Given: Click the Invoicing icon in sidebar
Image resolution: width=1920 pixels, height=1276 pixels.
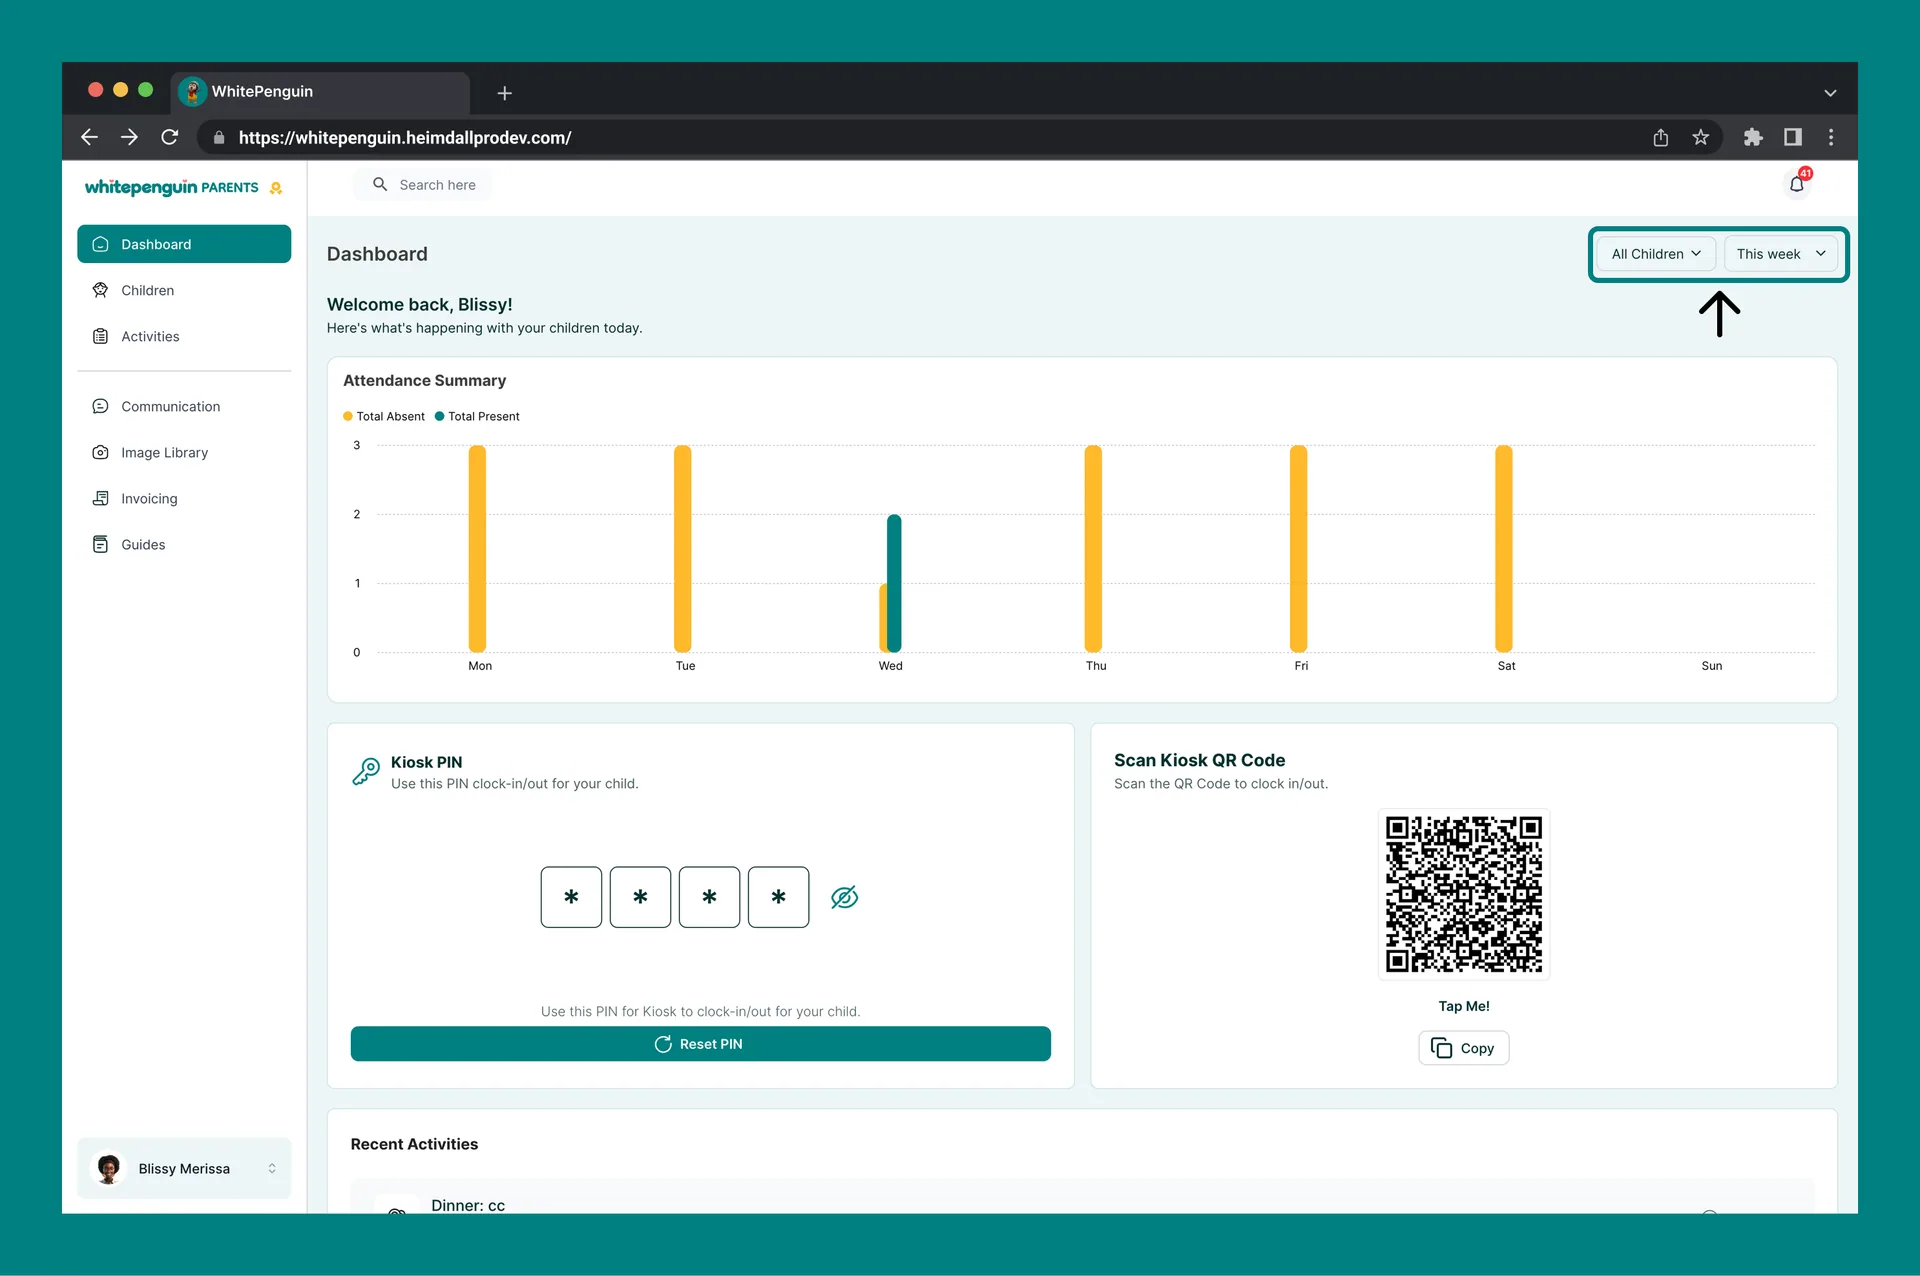Looking at the screenshot, I should click(100, 498).
